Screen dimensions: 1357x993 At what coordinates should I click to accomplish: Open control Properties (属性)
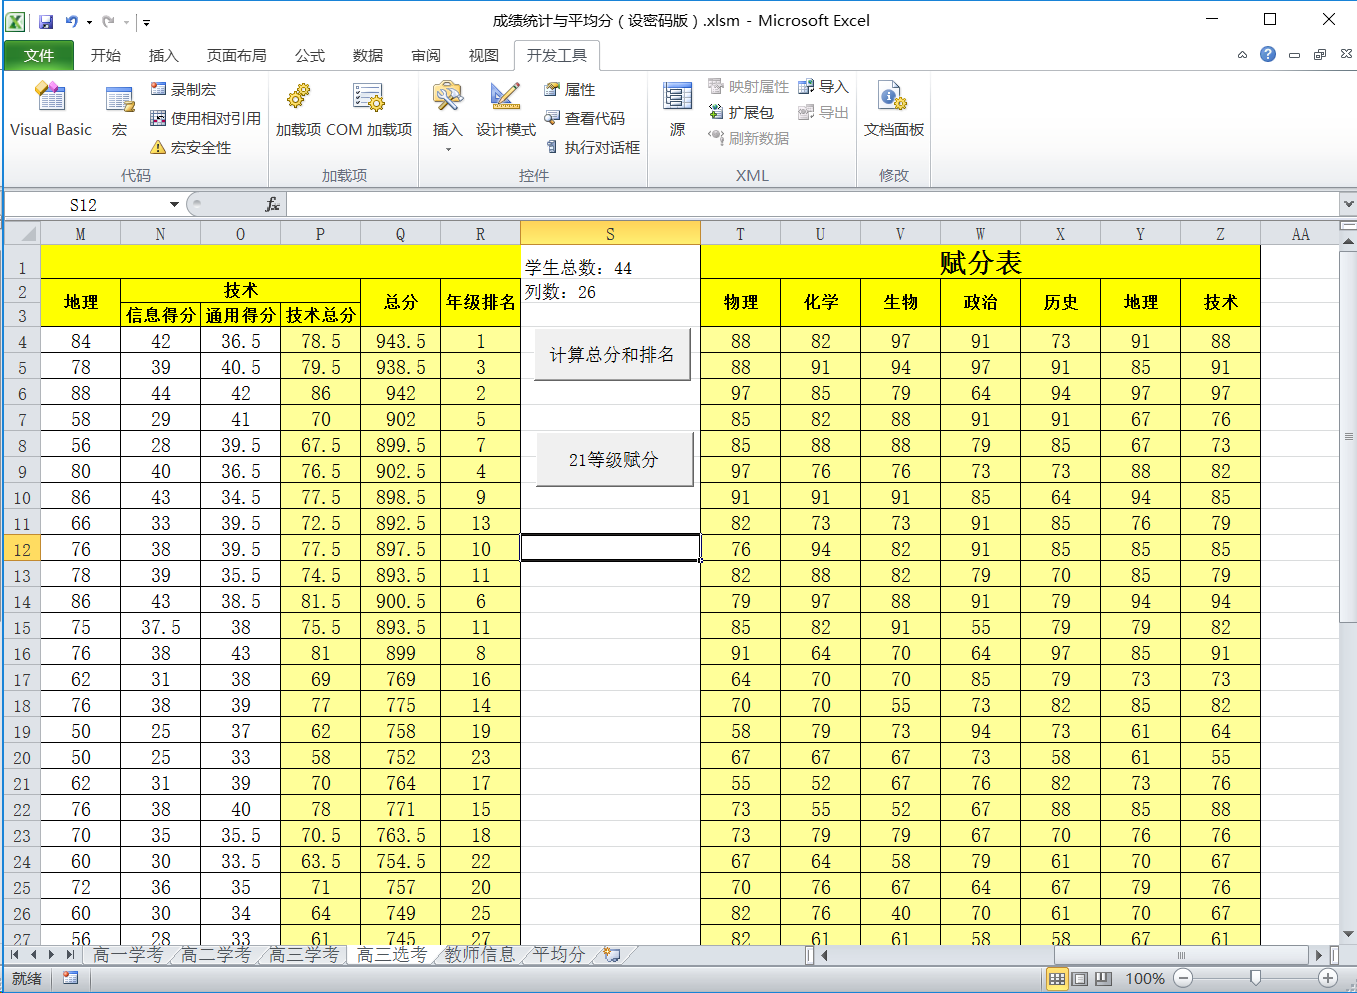570,89
